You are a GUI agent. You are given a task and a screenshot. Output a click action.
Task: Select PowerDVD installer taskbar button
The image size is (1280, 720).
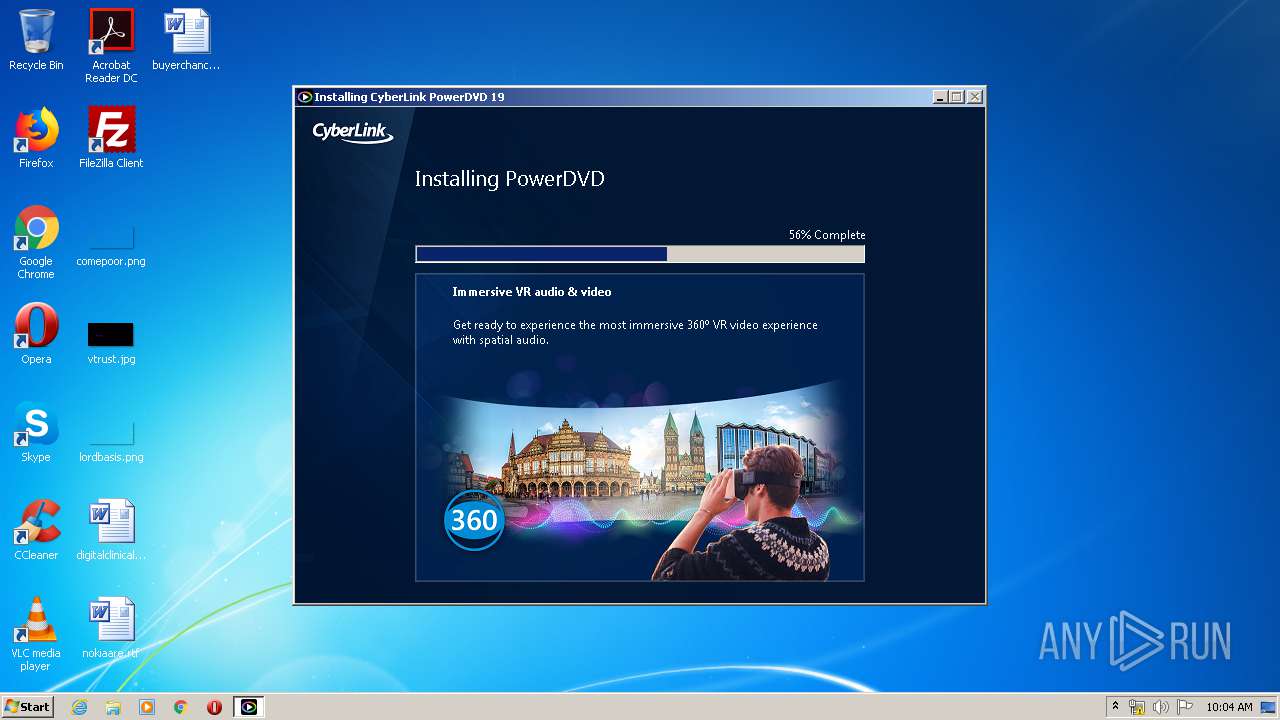(249, 707)
